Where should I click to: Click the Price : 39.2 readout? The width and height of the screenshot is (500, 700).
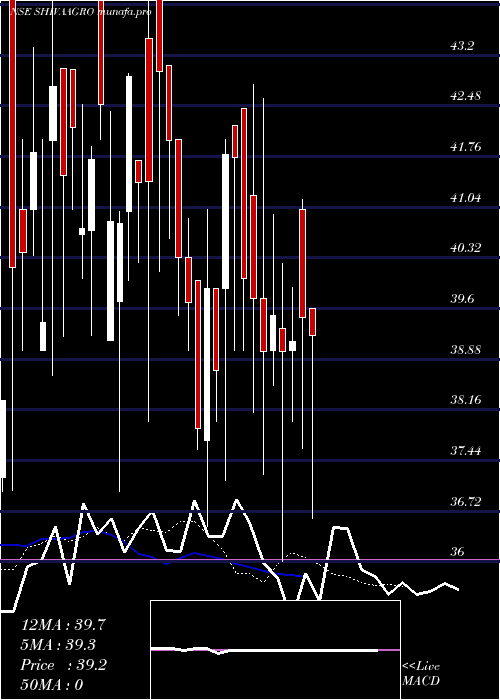(x=63, y=665)
